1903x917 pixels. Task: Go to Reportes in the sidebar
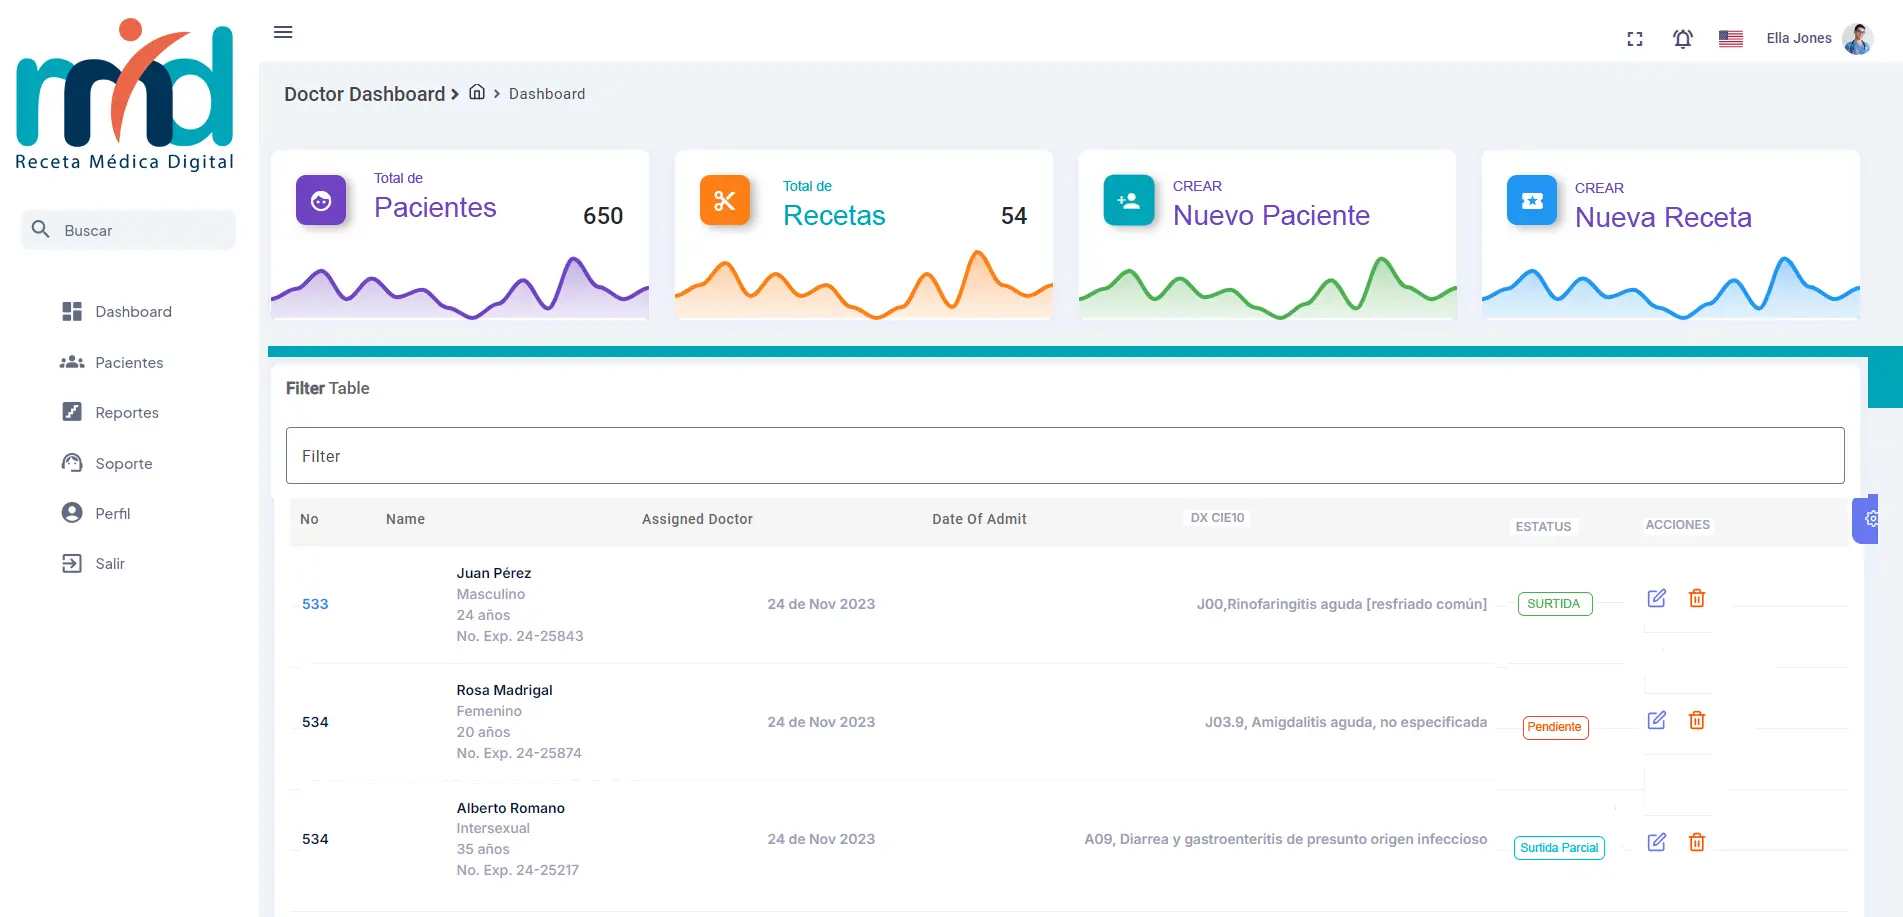pos(126,412)
